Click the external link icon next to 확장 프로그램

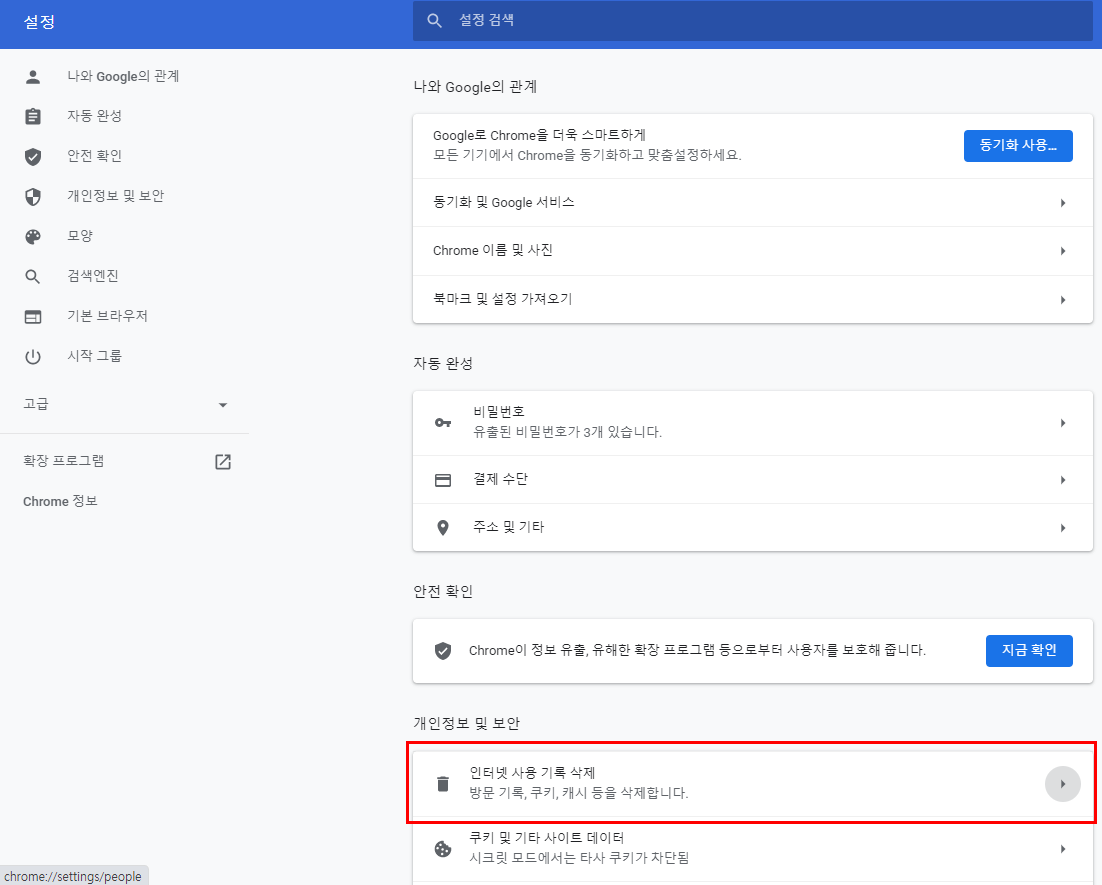(223, 462)
